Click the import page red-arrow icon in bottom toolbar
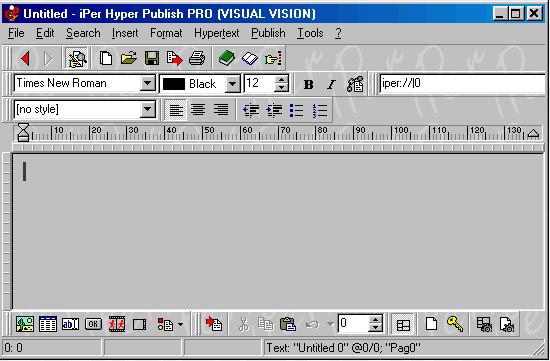550x361 pixels. click(214, 323)
